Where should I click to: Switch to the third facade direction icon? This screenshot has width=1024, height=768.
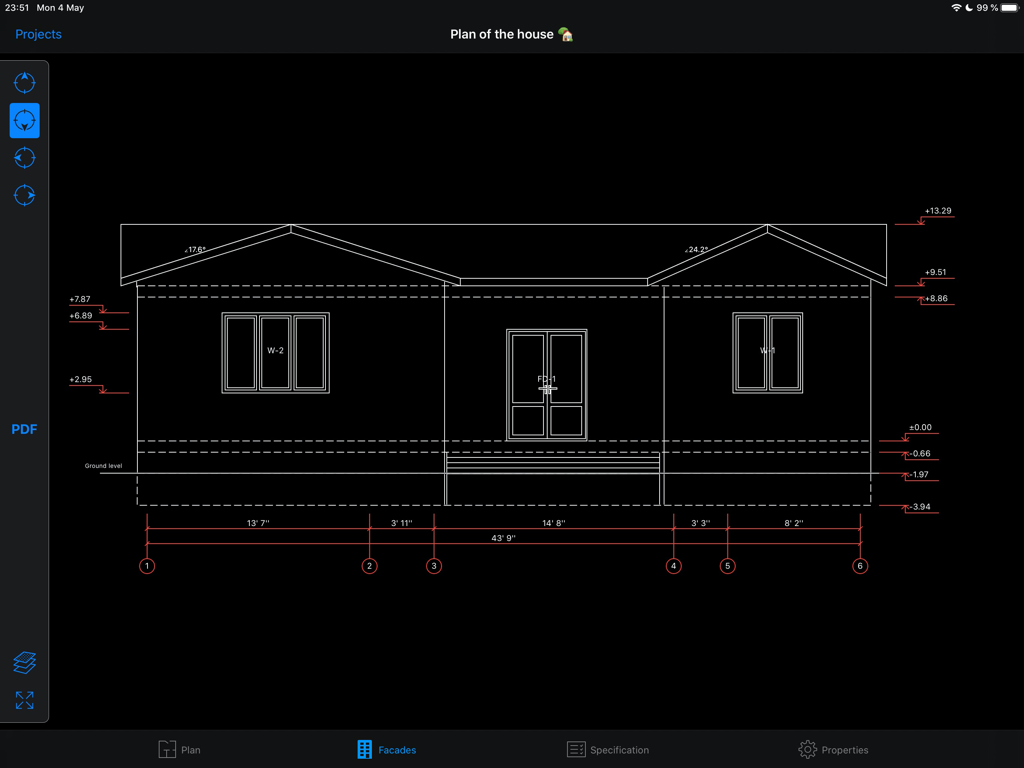[24, 158]
